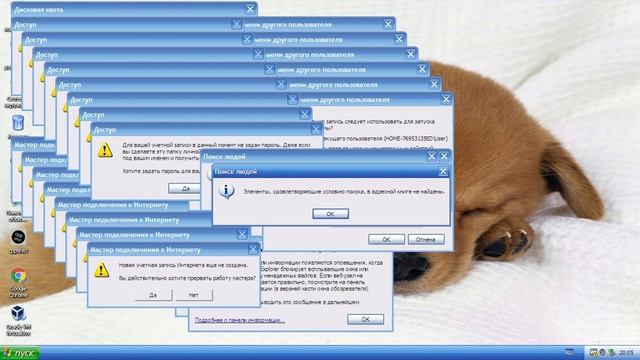640x360 pixels.
Task: Confirm OK in the Поиск людей message box
Action: [x=330, y=213]
